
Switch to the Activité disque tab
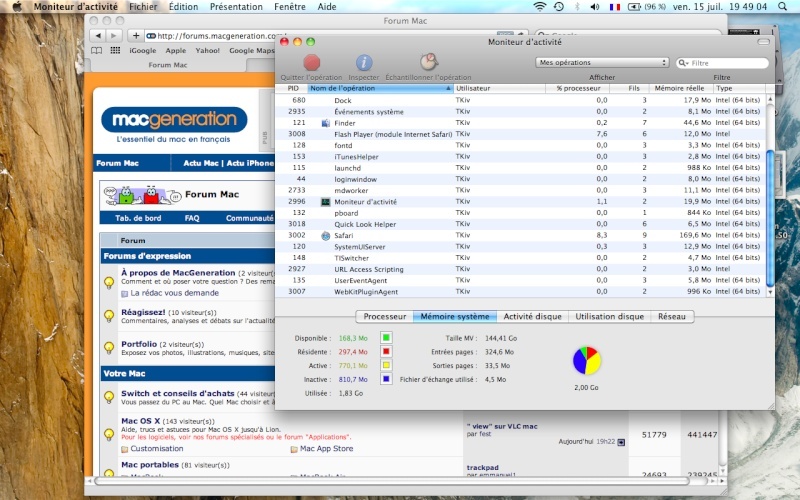(x=532, y=316)
